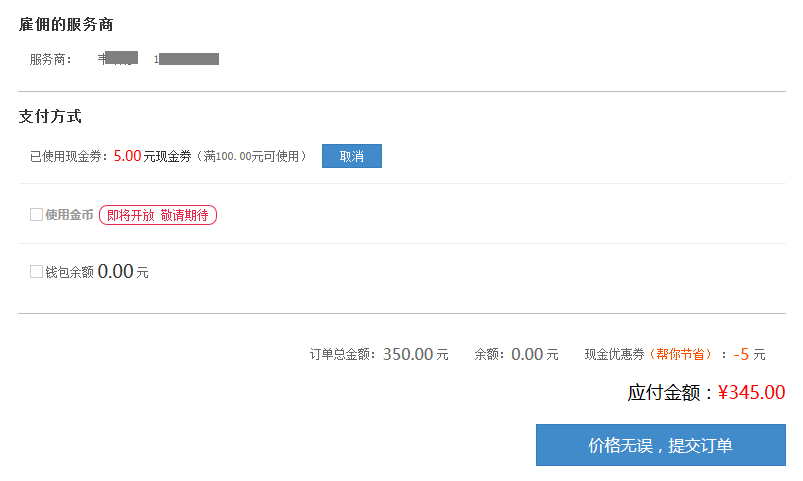Select the -5 元 discount amount
Viewport: 803px width, 481px height.
pyautogui.click(x=749, y=354)
